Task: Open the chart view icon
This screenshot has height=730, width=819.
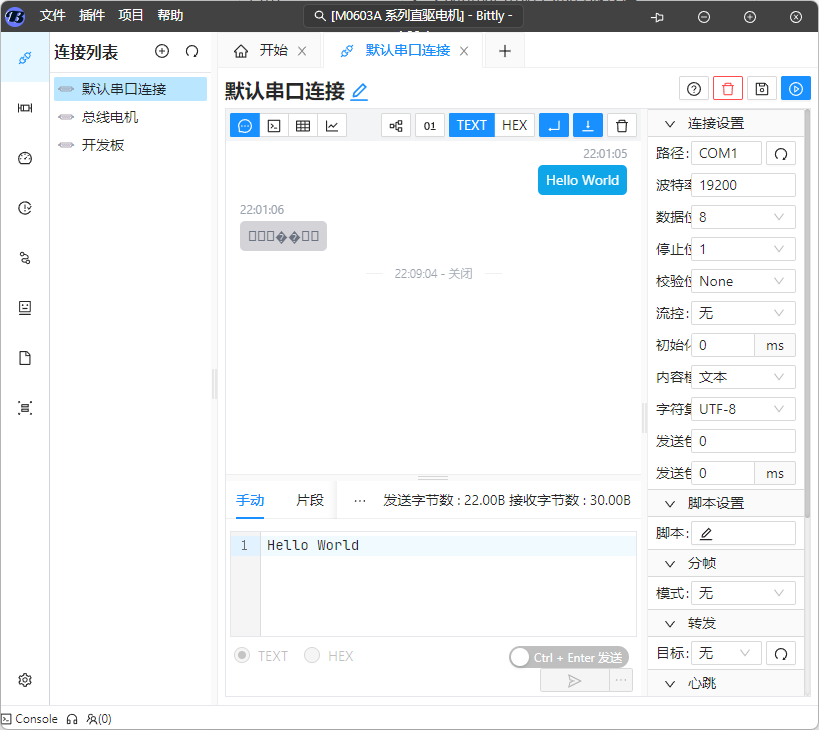Action: click(x=332, y=125)
